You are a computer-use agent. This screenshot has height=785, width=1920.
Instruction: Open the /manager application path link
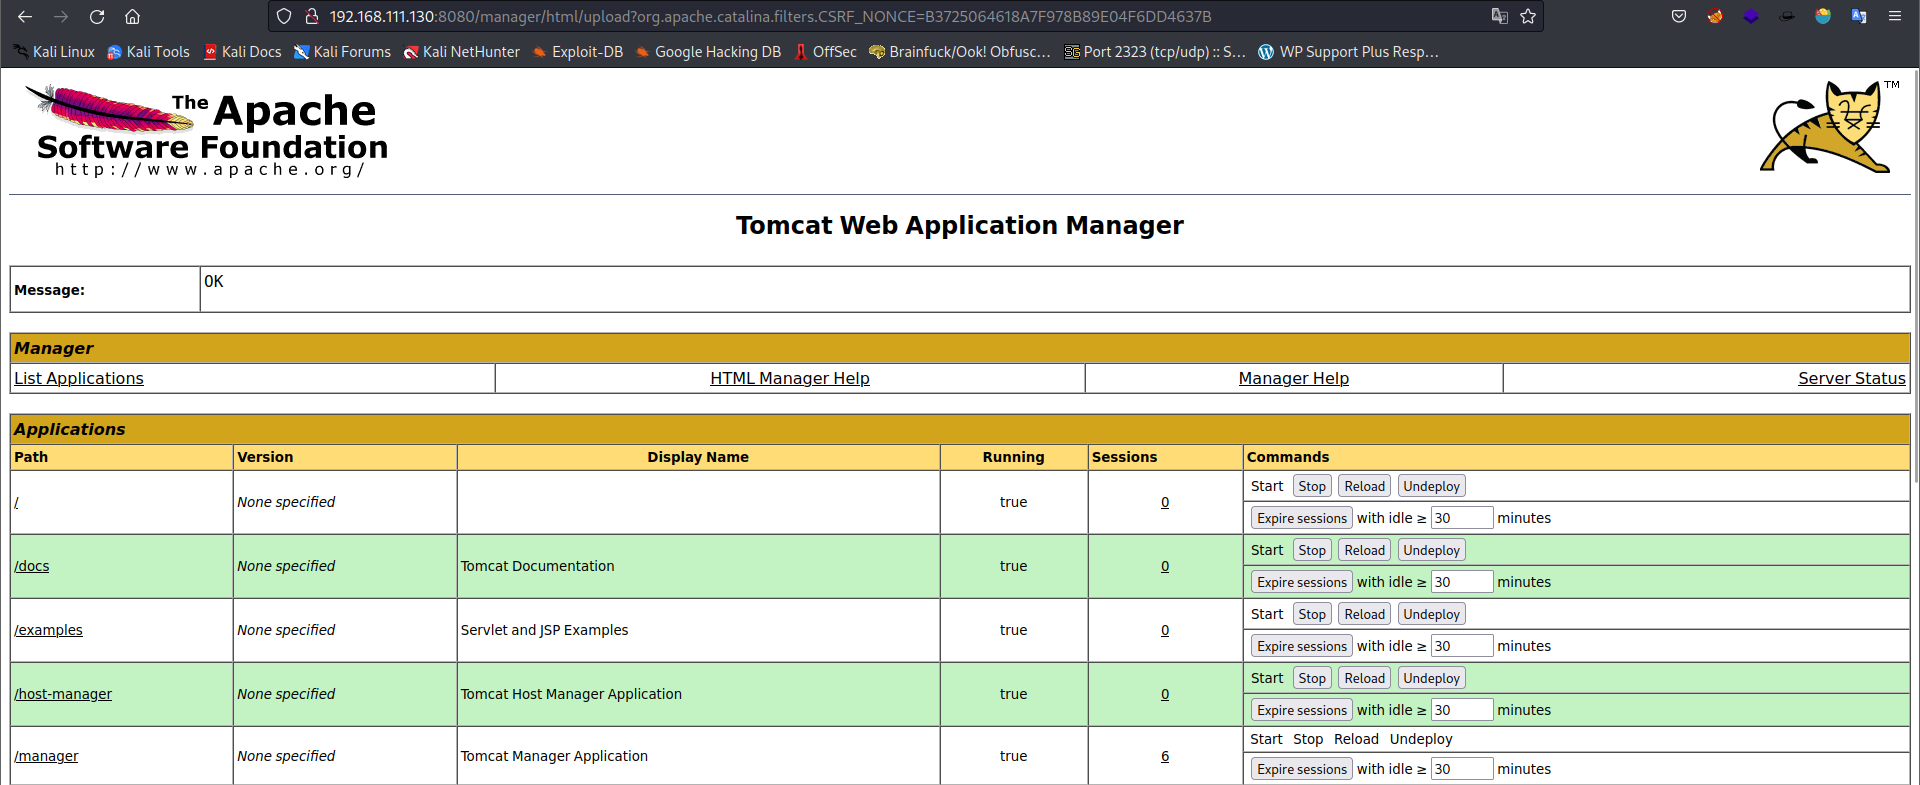click(46, 756)
